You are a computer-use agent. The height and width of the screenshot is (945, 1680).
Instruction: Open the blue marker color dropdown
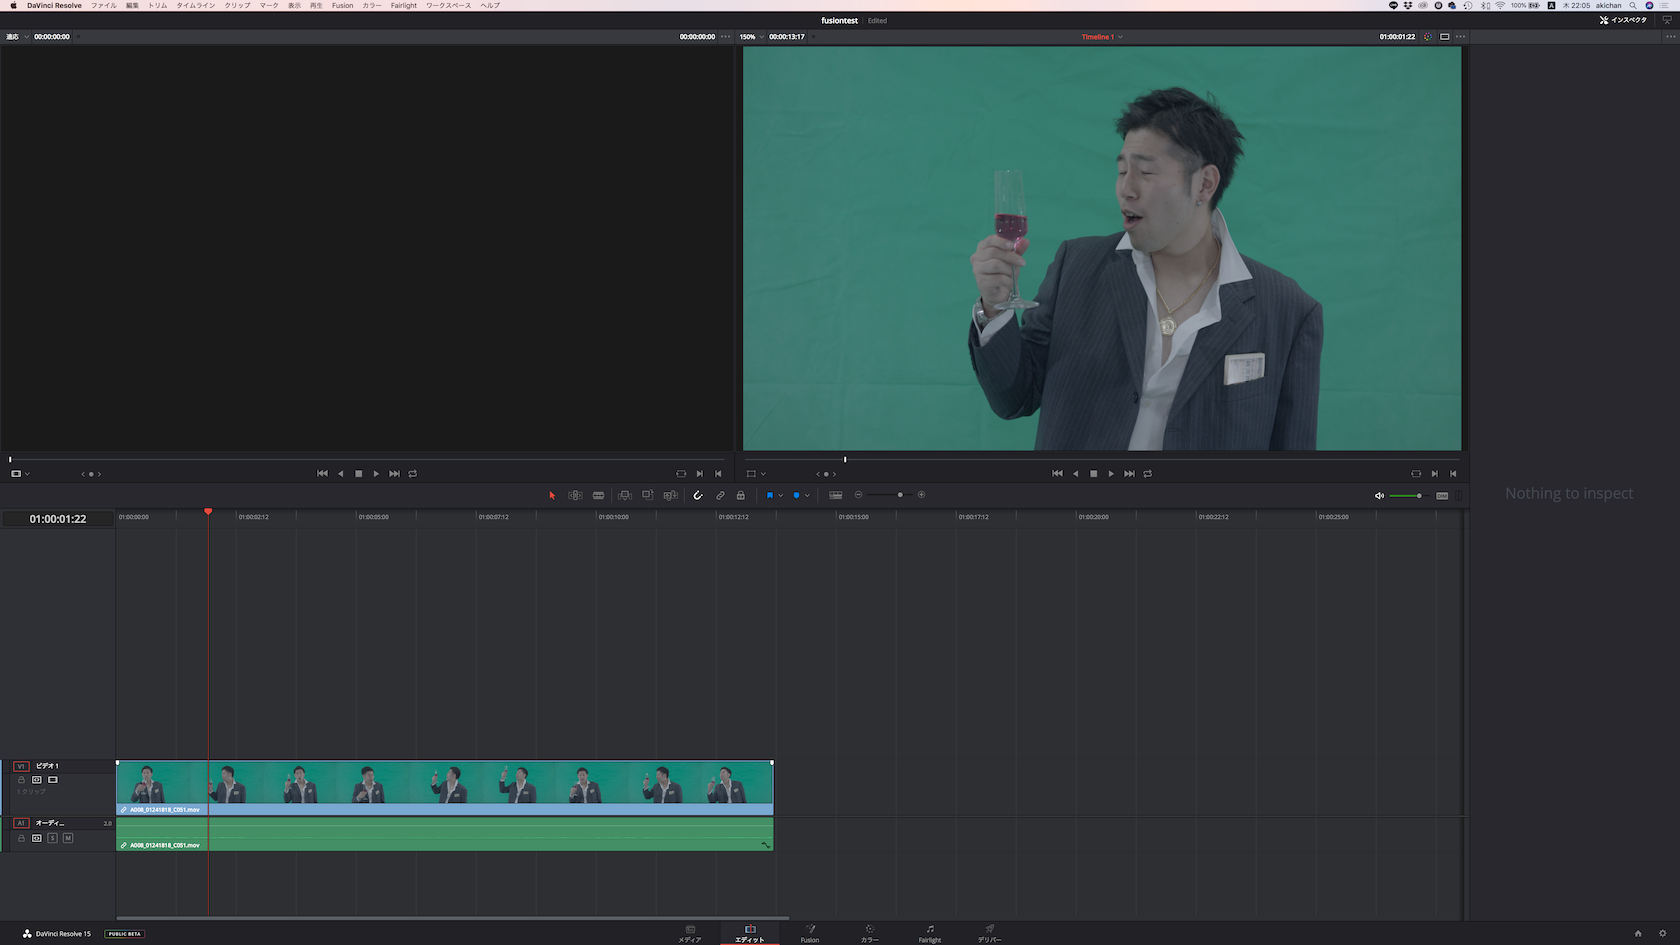click(807, 496)
